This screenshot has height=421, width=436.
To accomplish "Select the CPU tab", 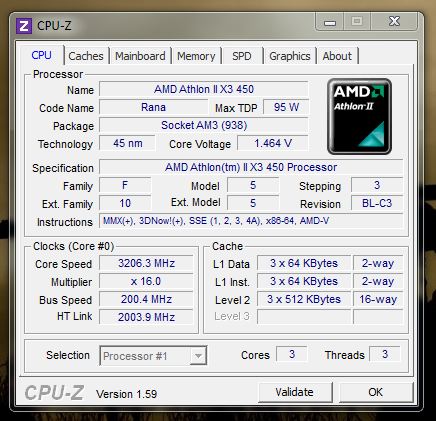I will 41,55.
